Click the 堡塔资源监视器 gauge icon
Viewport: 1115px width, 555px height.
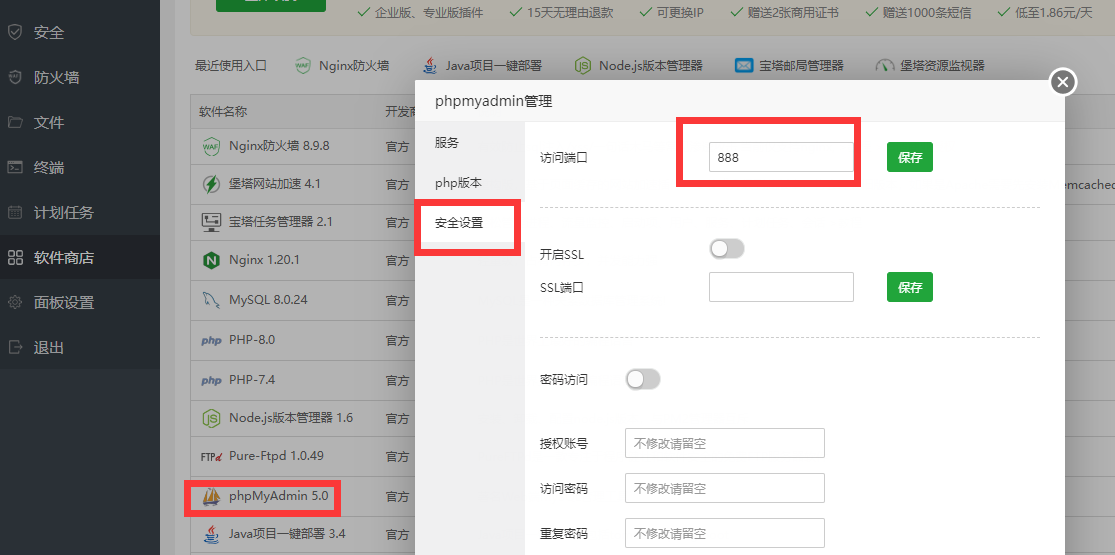click(x=885, y=65)
